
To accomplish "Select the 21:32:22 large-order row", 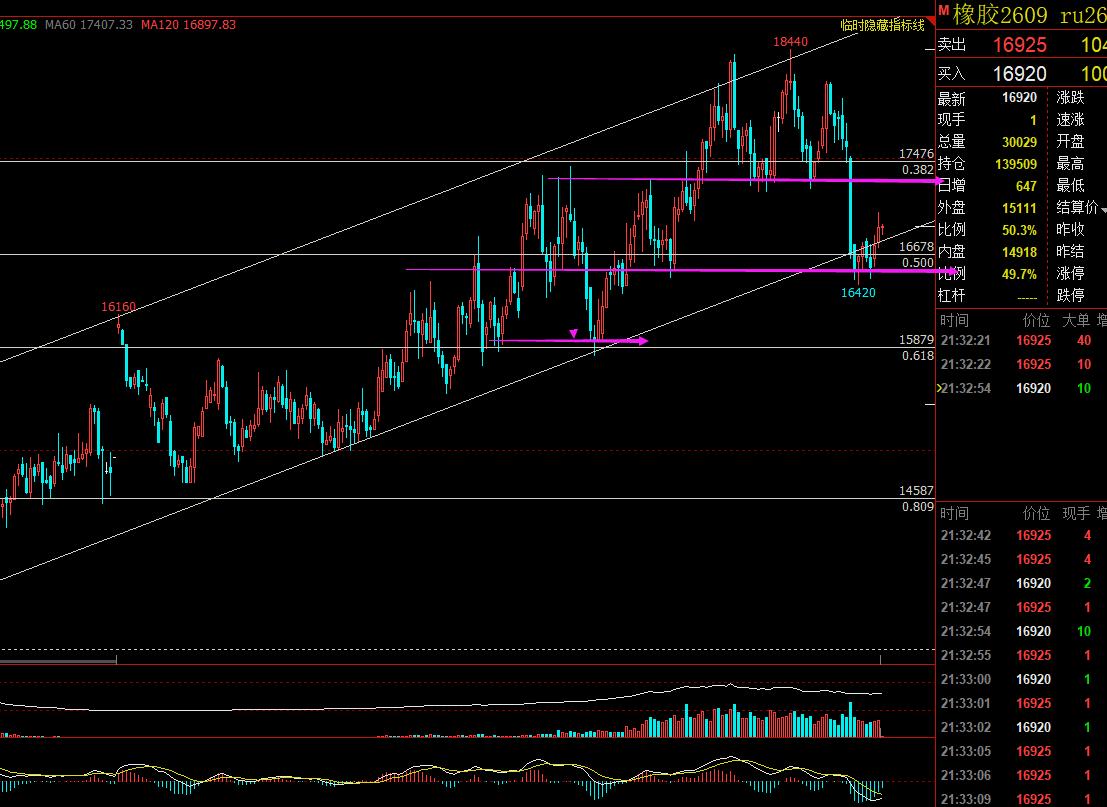I will pyautogui.click(x=1022, y=364).
